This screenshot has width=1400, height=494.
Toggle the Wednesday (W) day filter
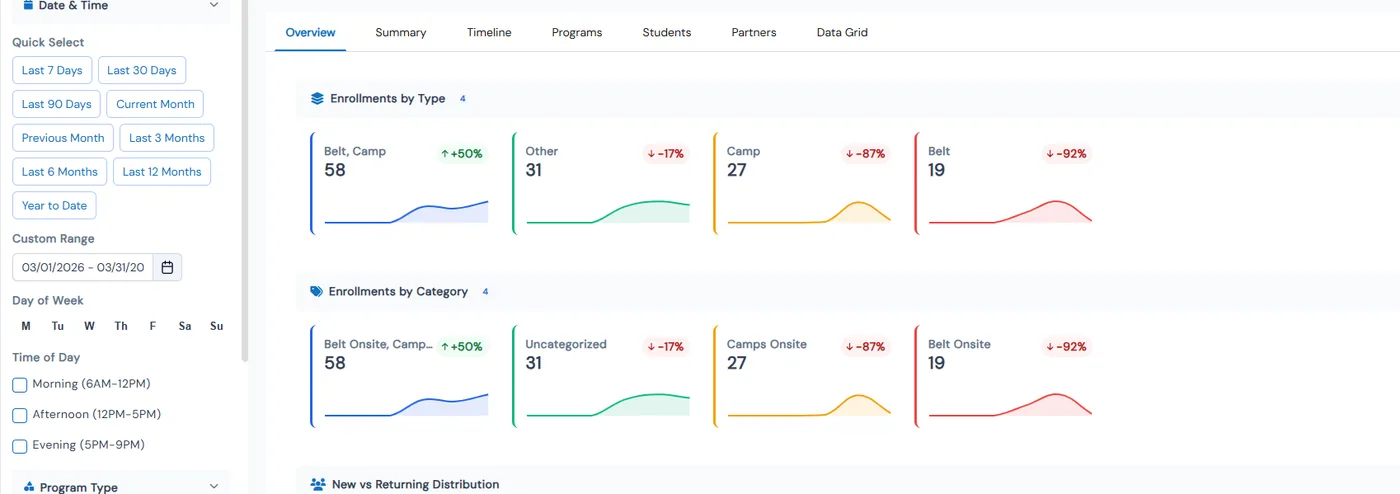(x=89, y=326)
